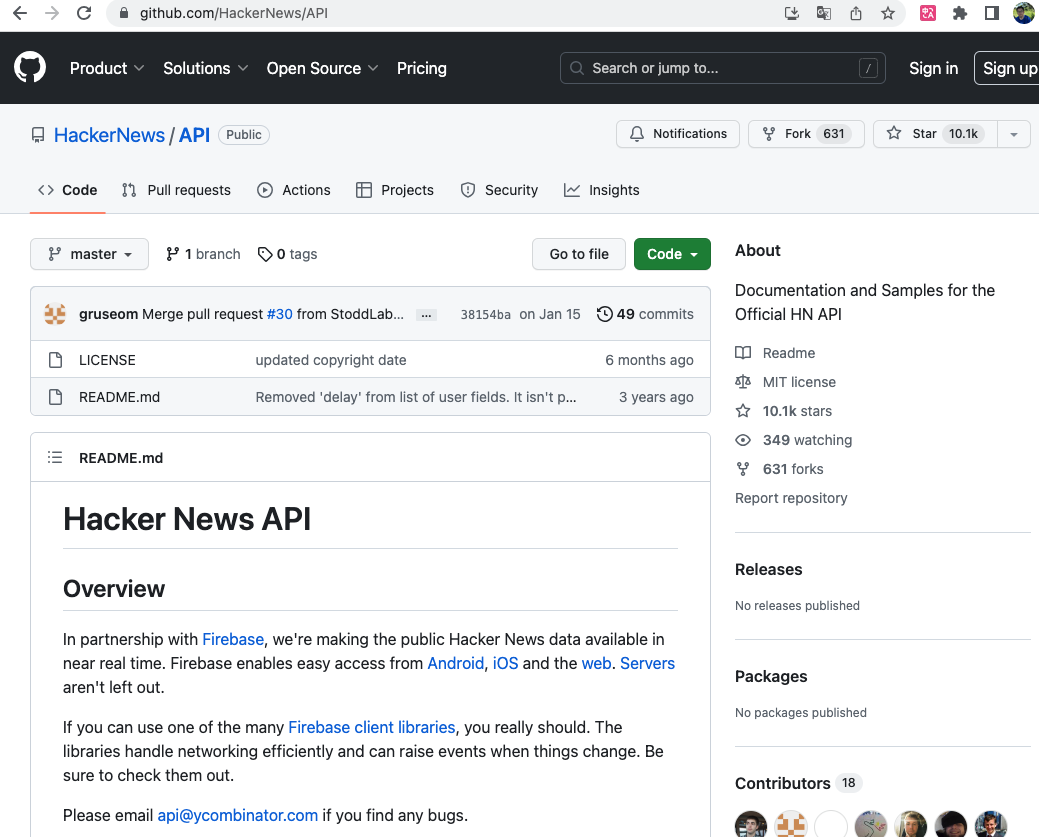Open commit hash 38154ba
The image size is (1039, 837).
coord(486,314)
